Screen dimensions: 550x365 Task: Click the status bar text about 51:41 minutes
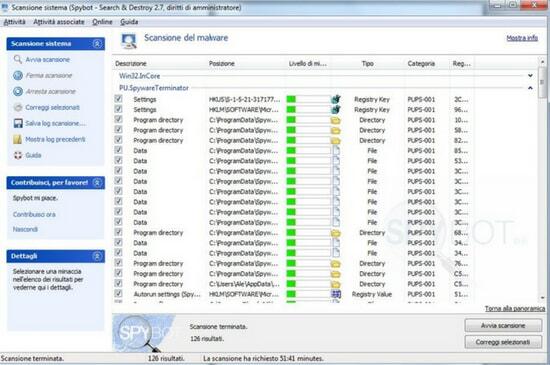click(263, 358)
